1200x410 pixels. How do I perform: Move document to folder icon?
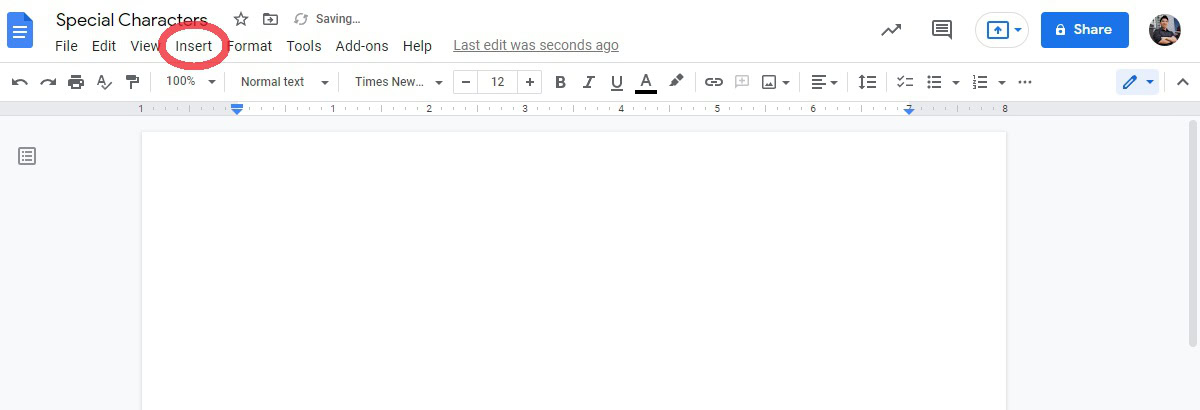(270, 19)
